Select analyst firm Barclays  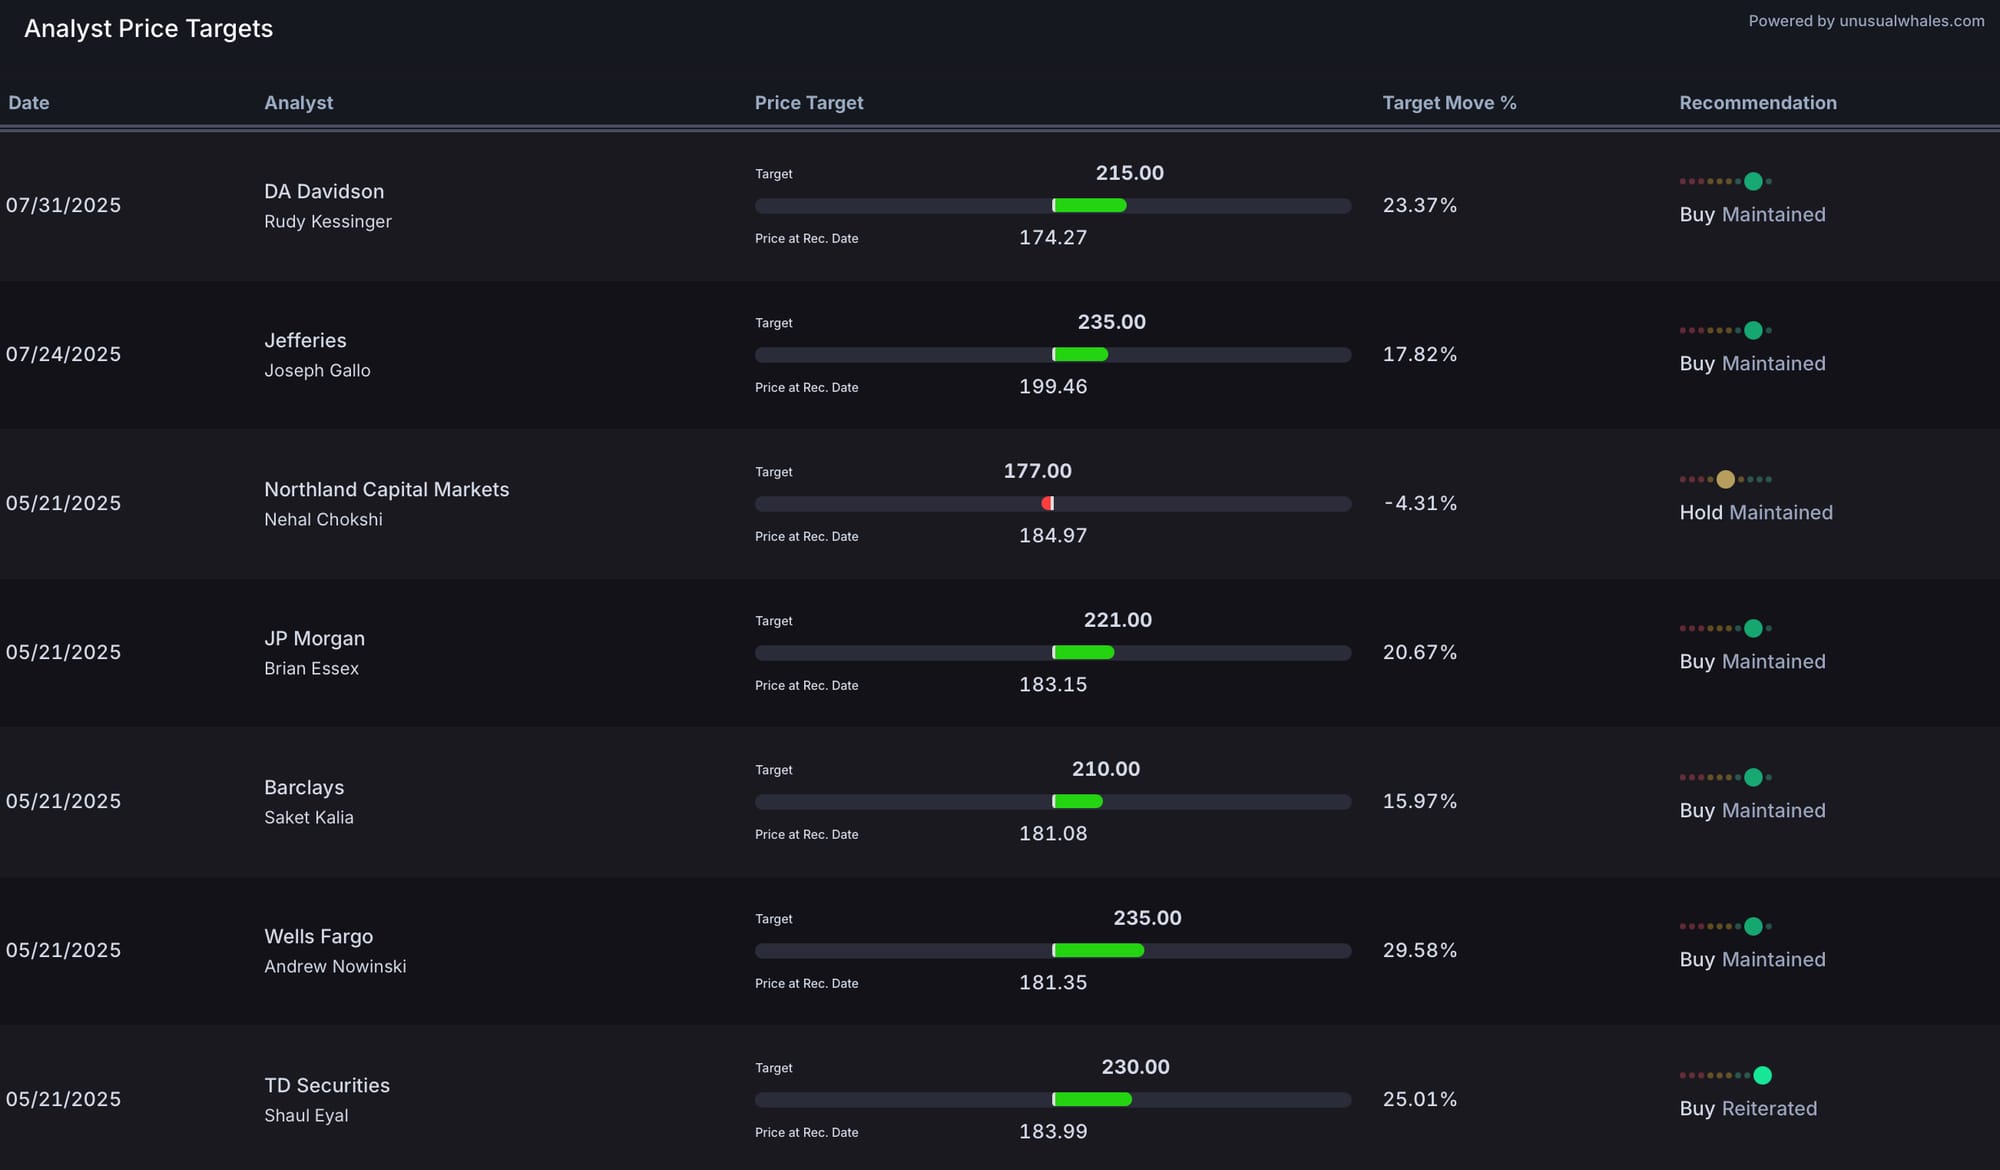(304, 787)
